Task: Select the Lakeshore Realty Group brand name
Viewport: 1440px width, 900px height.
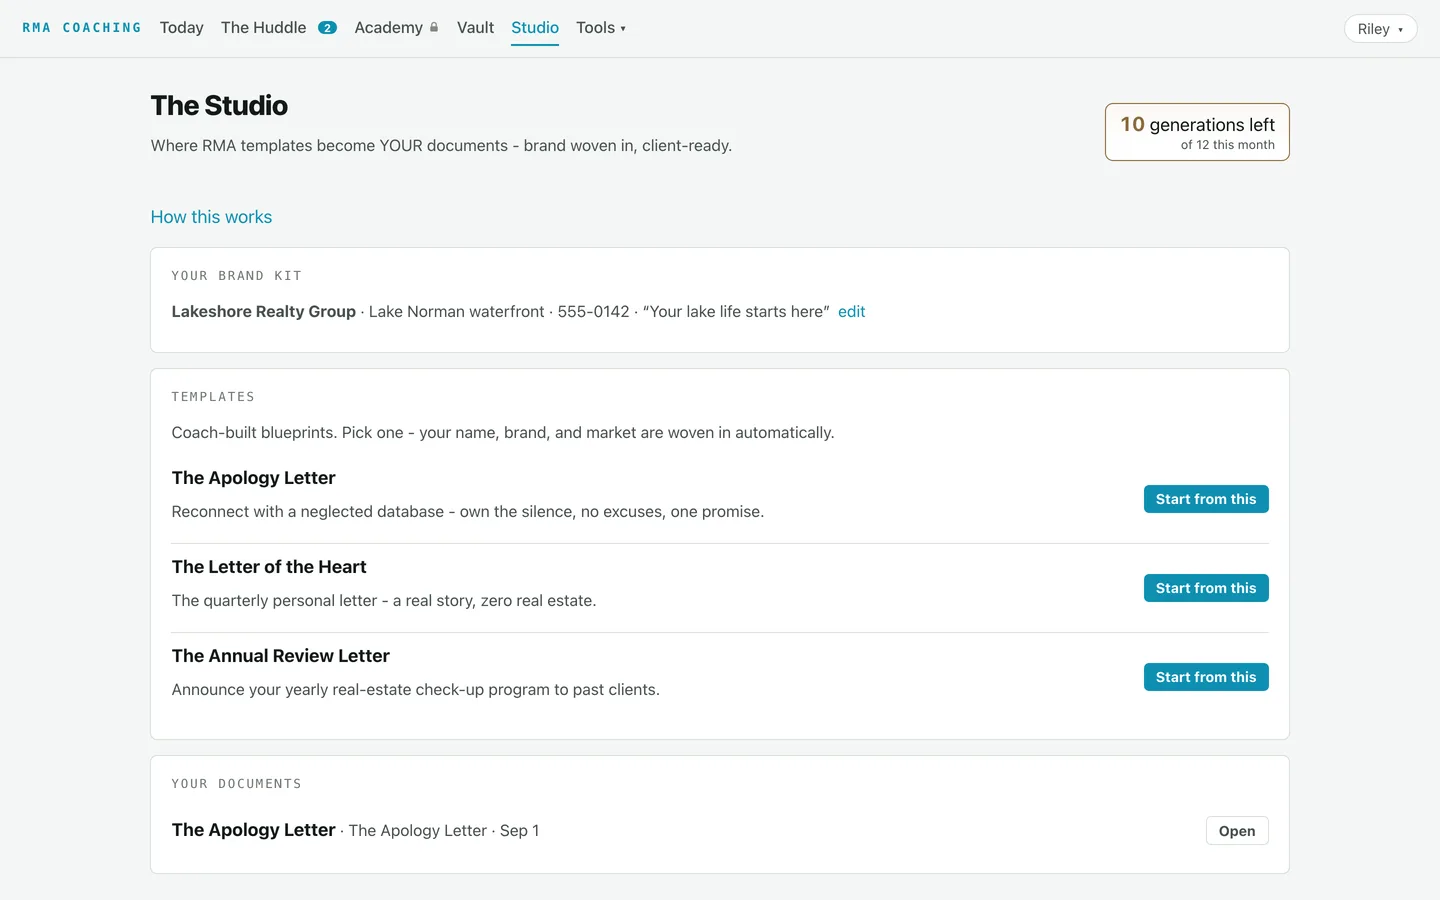Action: [x=264, y=312]
